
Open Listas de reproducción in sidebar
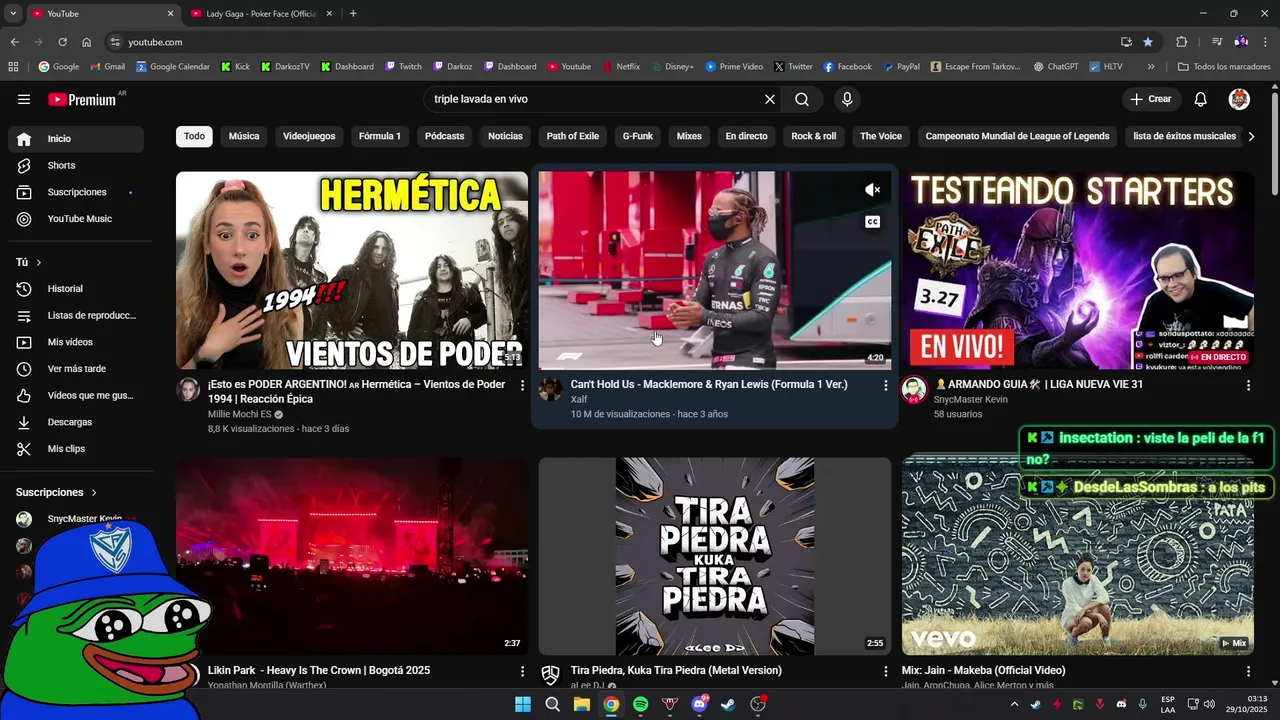pyautogui.click(x=76, y=315)
